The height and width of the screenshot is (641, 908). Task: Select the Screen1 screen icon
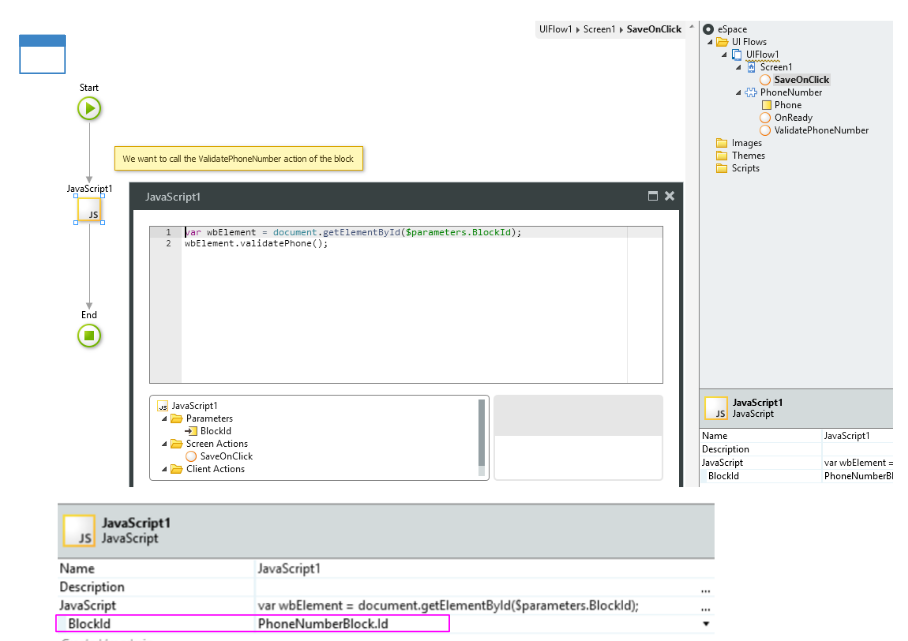[751, 66]
